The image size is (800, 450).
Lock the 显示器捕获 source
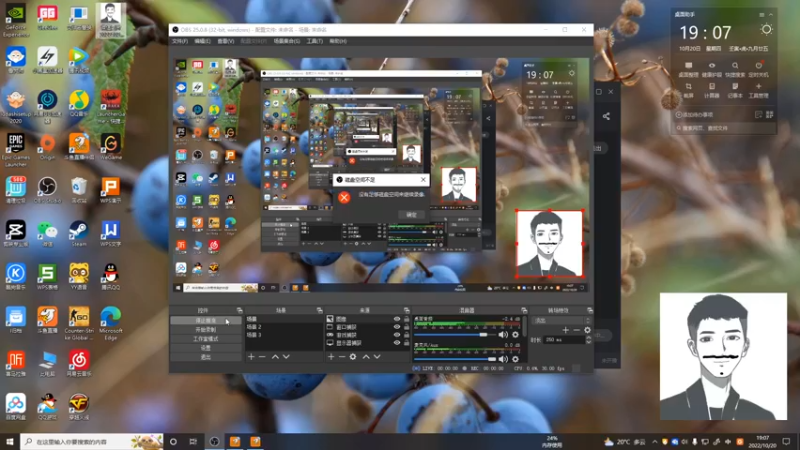tap(407, 343)
